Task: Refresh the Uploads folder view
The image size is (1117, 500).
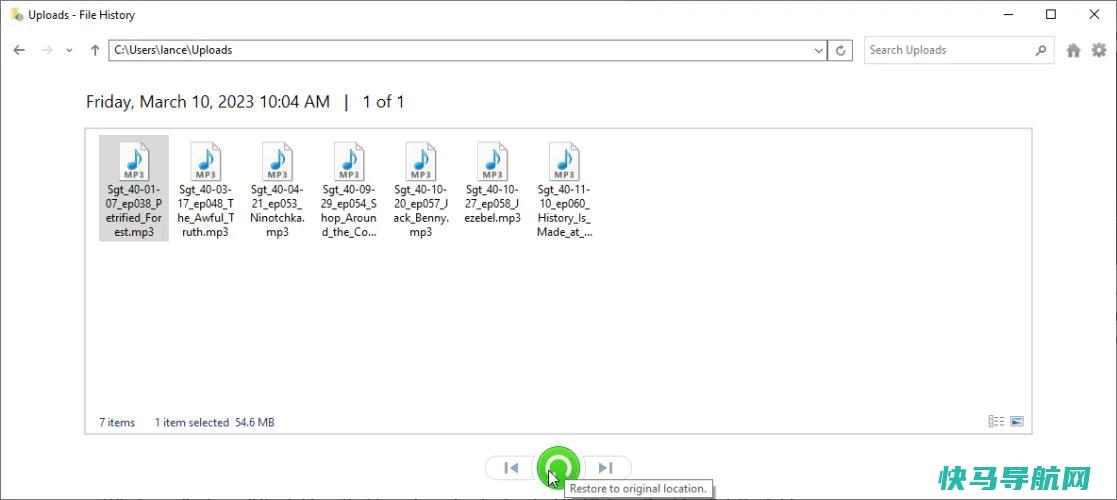Action: (x=841, y=51)
